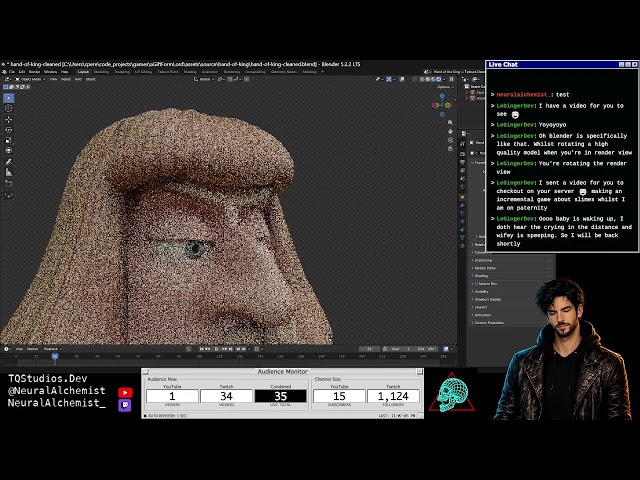640x480 pixels.
Task: Jump to first frame in timeline
Action: pyautogui.click(x=202, y=349)
